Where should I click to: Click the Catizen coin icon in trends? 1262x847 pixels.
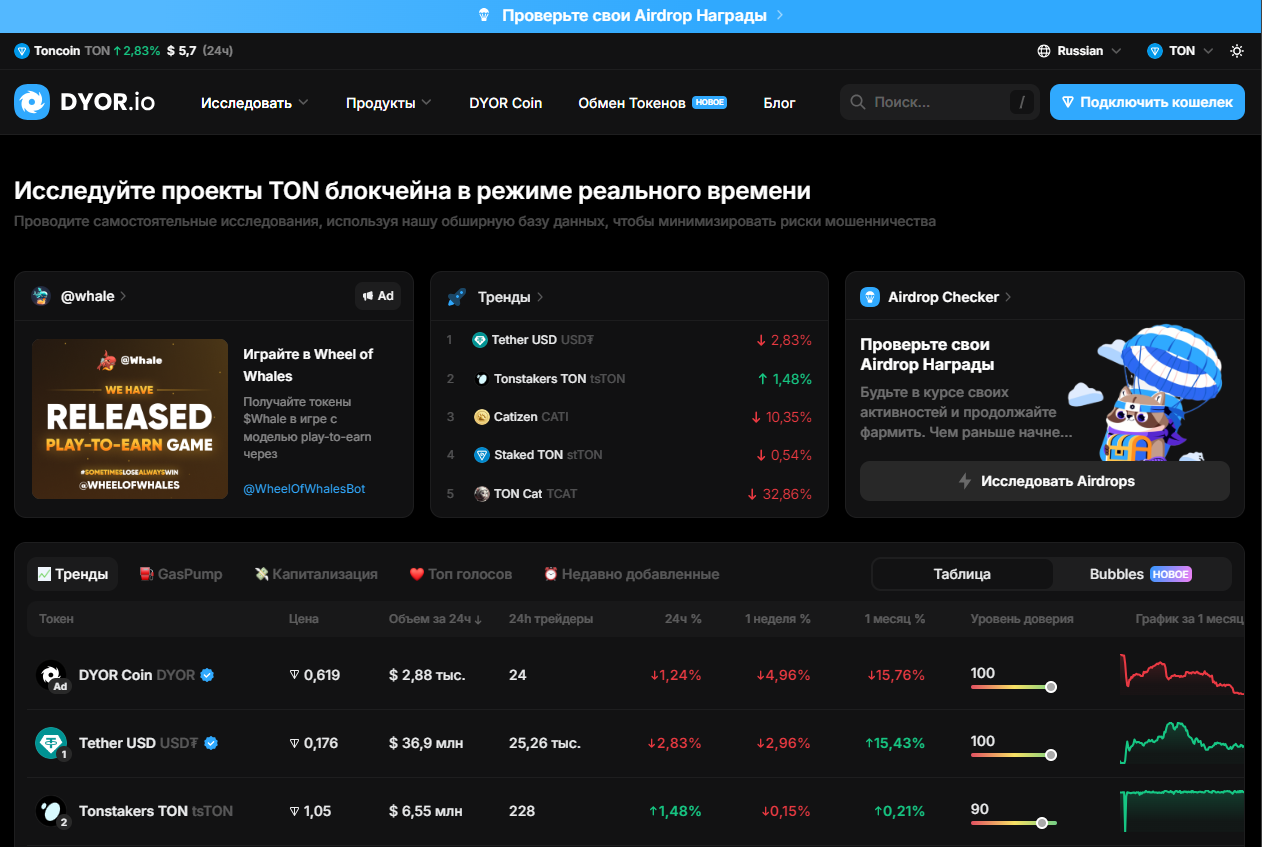click(482, 417)
